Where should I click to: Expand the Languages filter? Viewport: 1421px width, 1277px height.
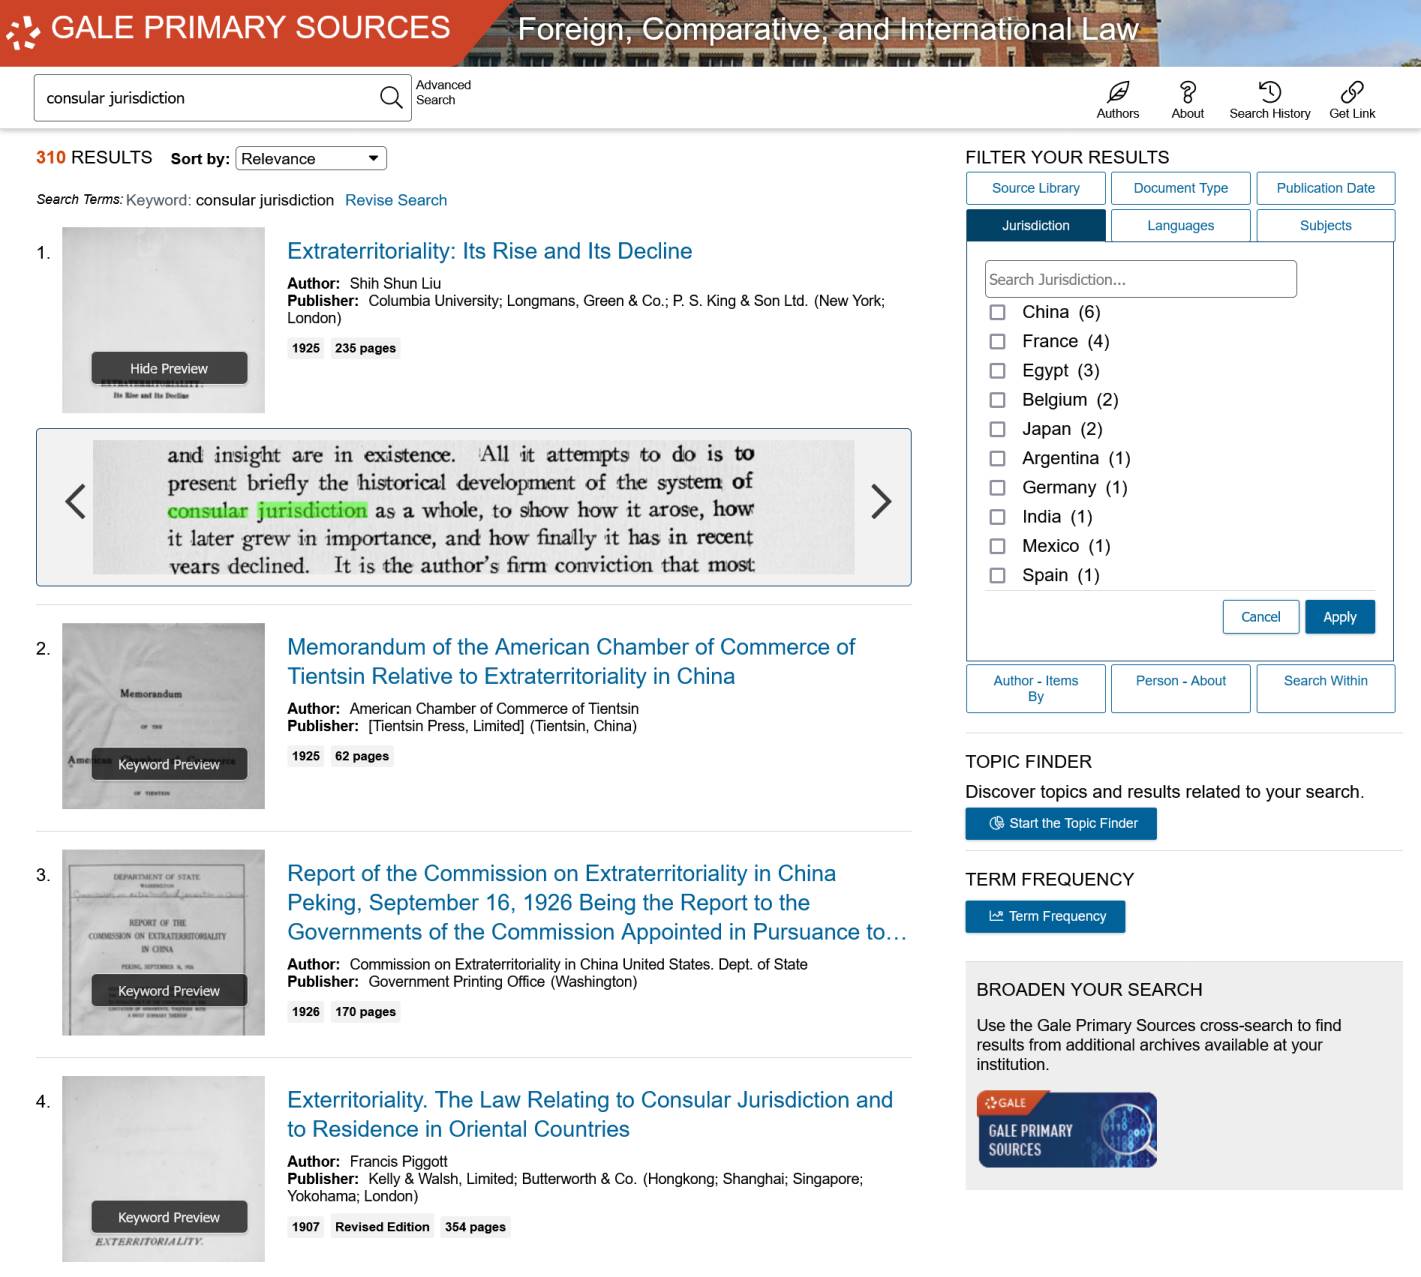1181,226
